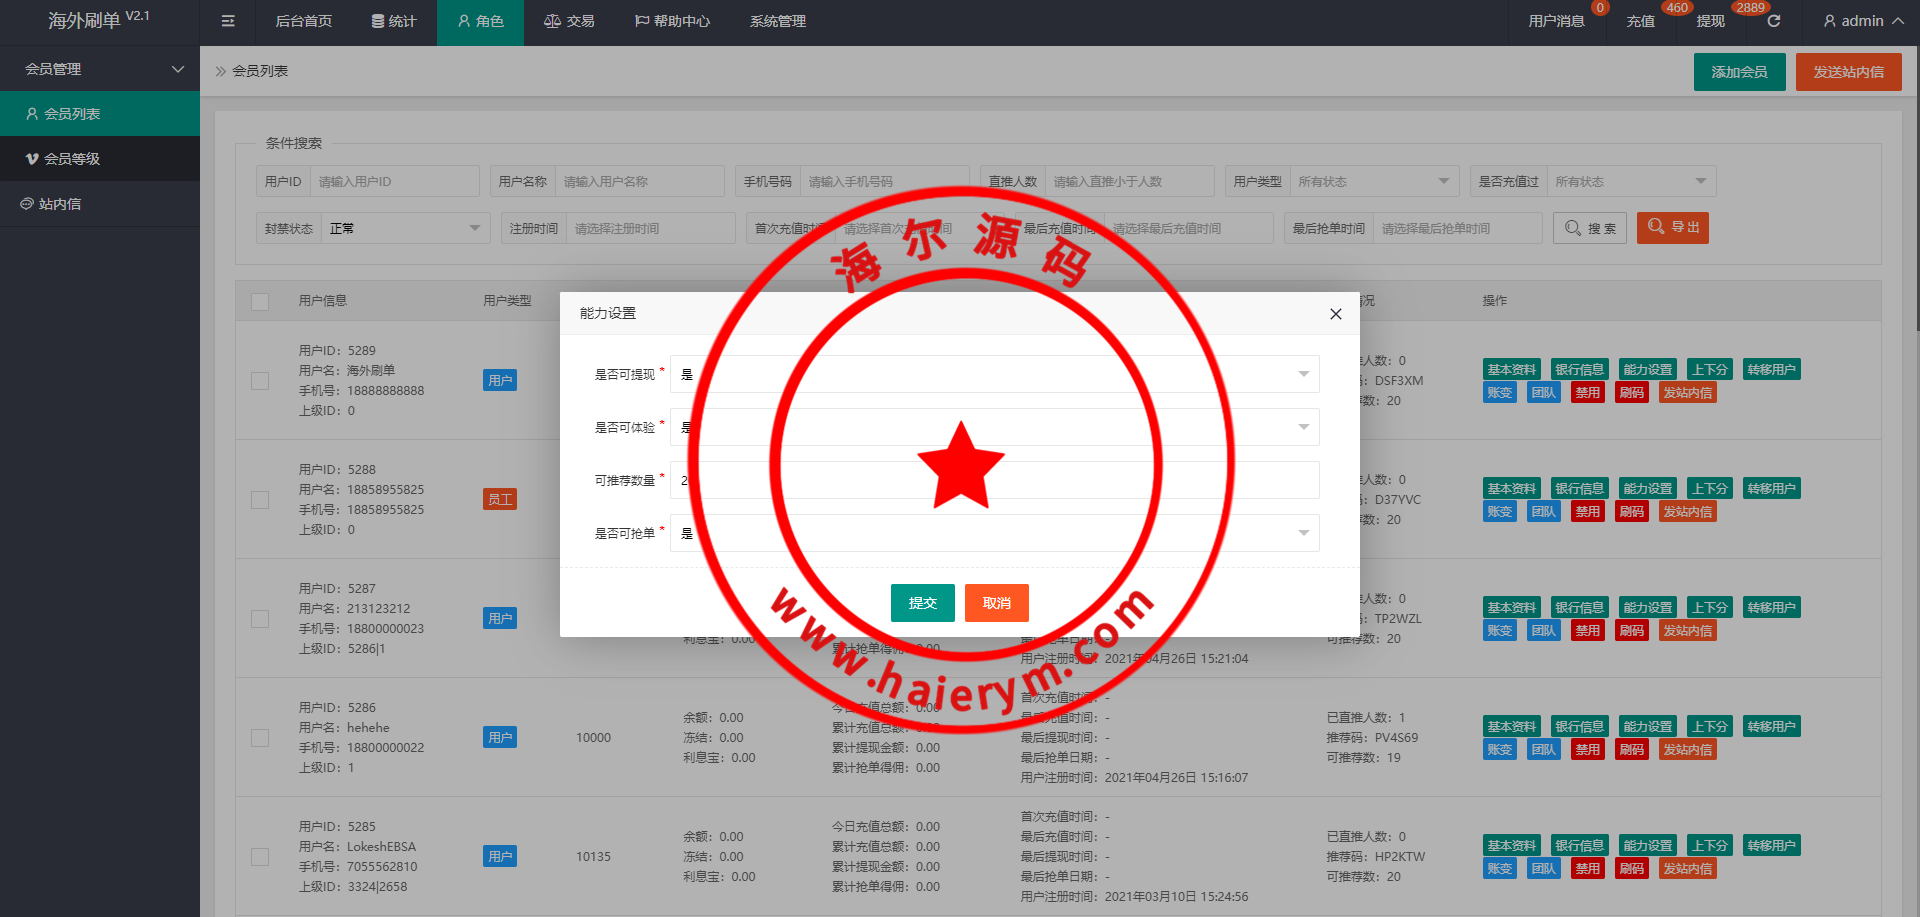The image size is (1920, 917).
Task: Check the row checkbox for user 5286
Action: (260, 738)
